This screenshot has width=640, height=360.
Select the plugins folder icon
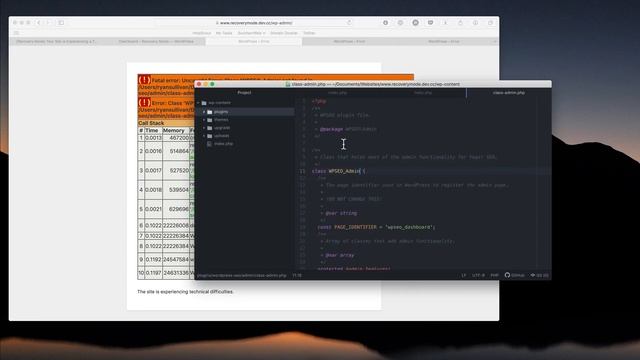(x=209, y=112)
